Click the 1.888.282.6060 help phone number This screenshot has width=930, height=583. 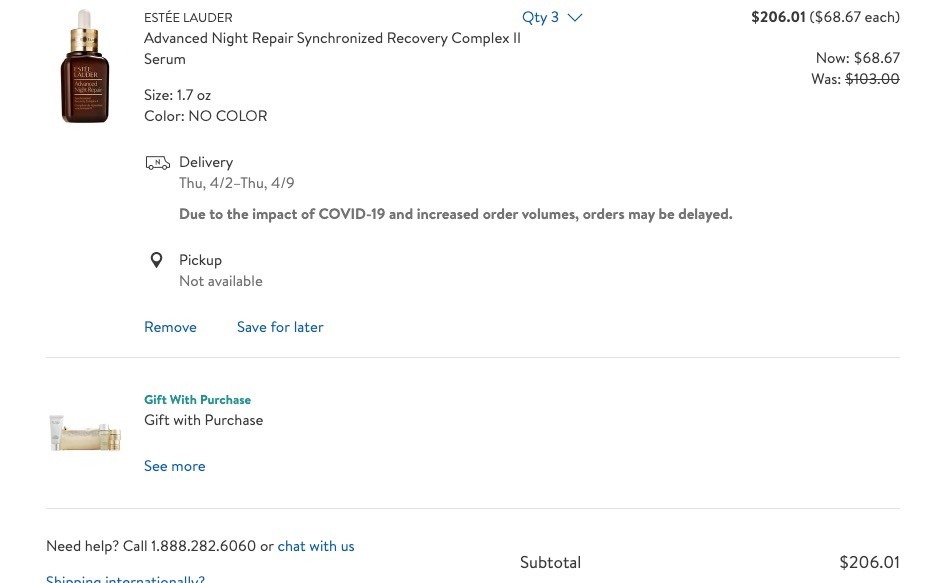click(x=203, y=546)
